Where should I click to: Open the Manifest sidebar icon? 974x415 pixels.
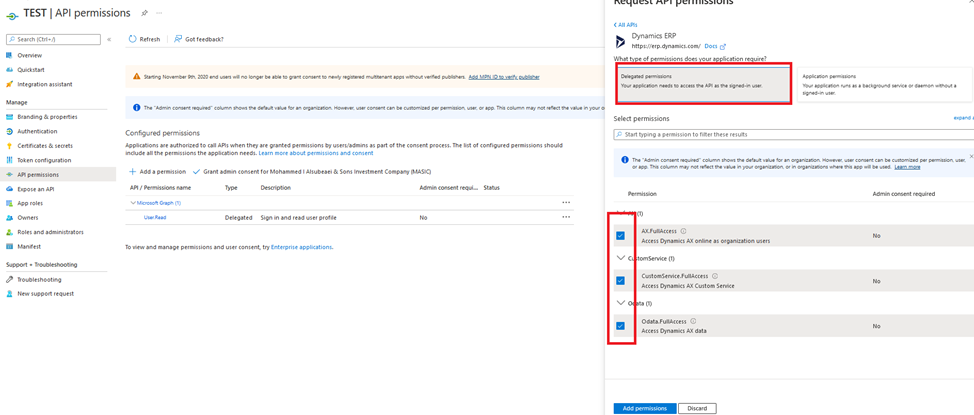coord(9,246)
